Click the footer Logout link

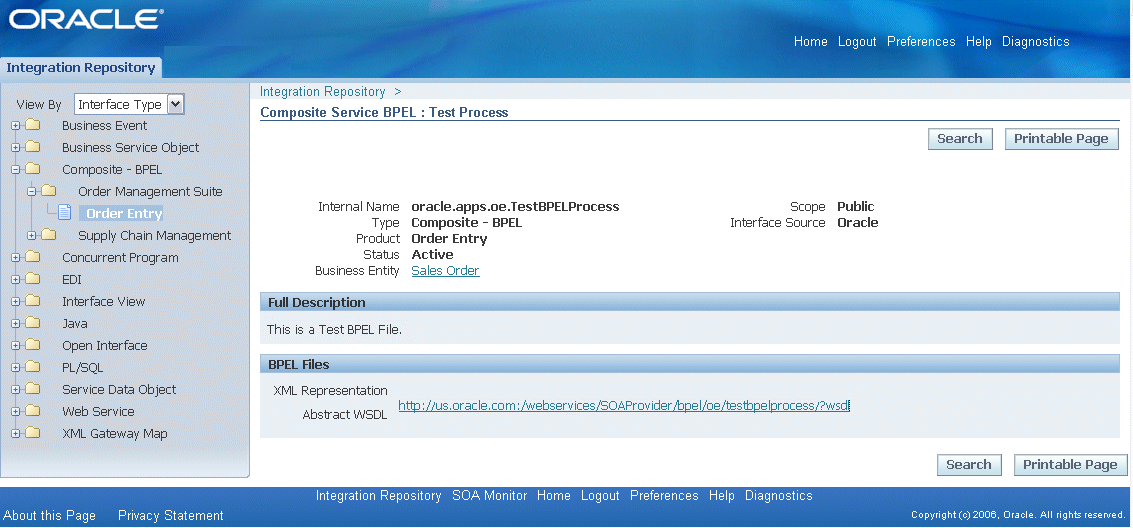pos(600,495)
